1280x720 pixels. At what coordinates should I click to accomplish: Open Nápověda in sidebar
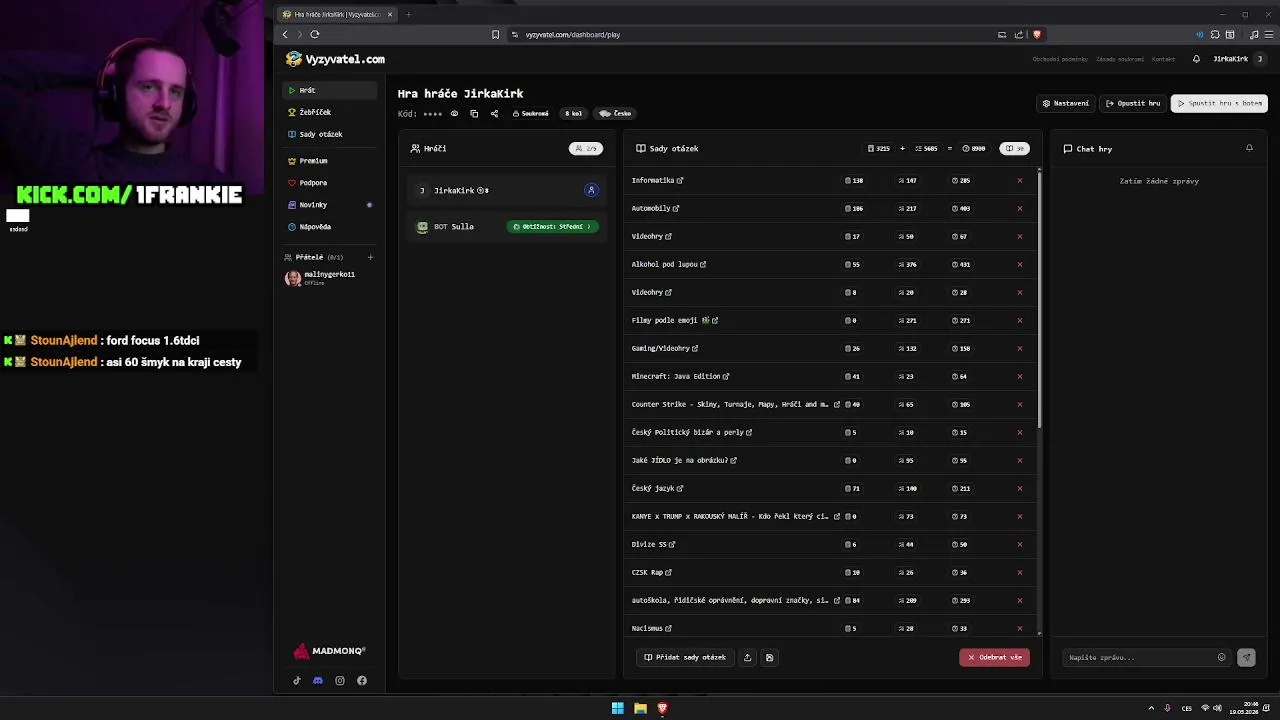pos(331,227)
